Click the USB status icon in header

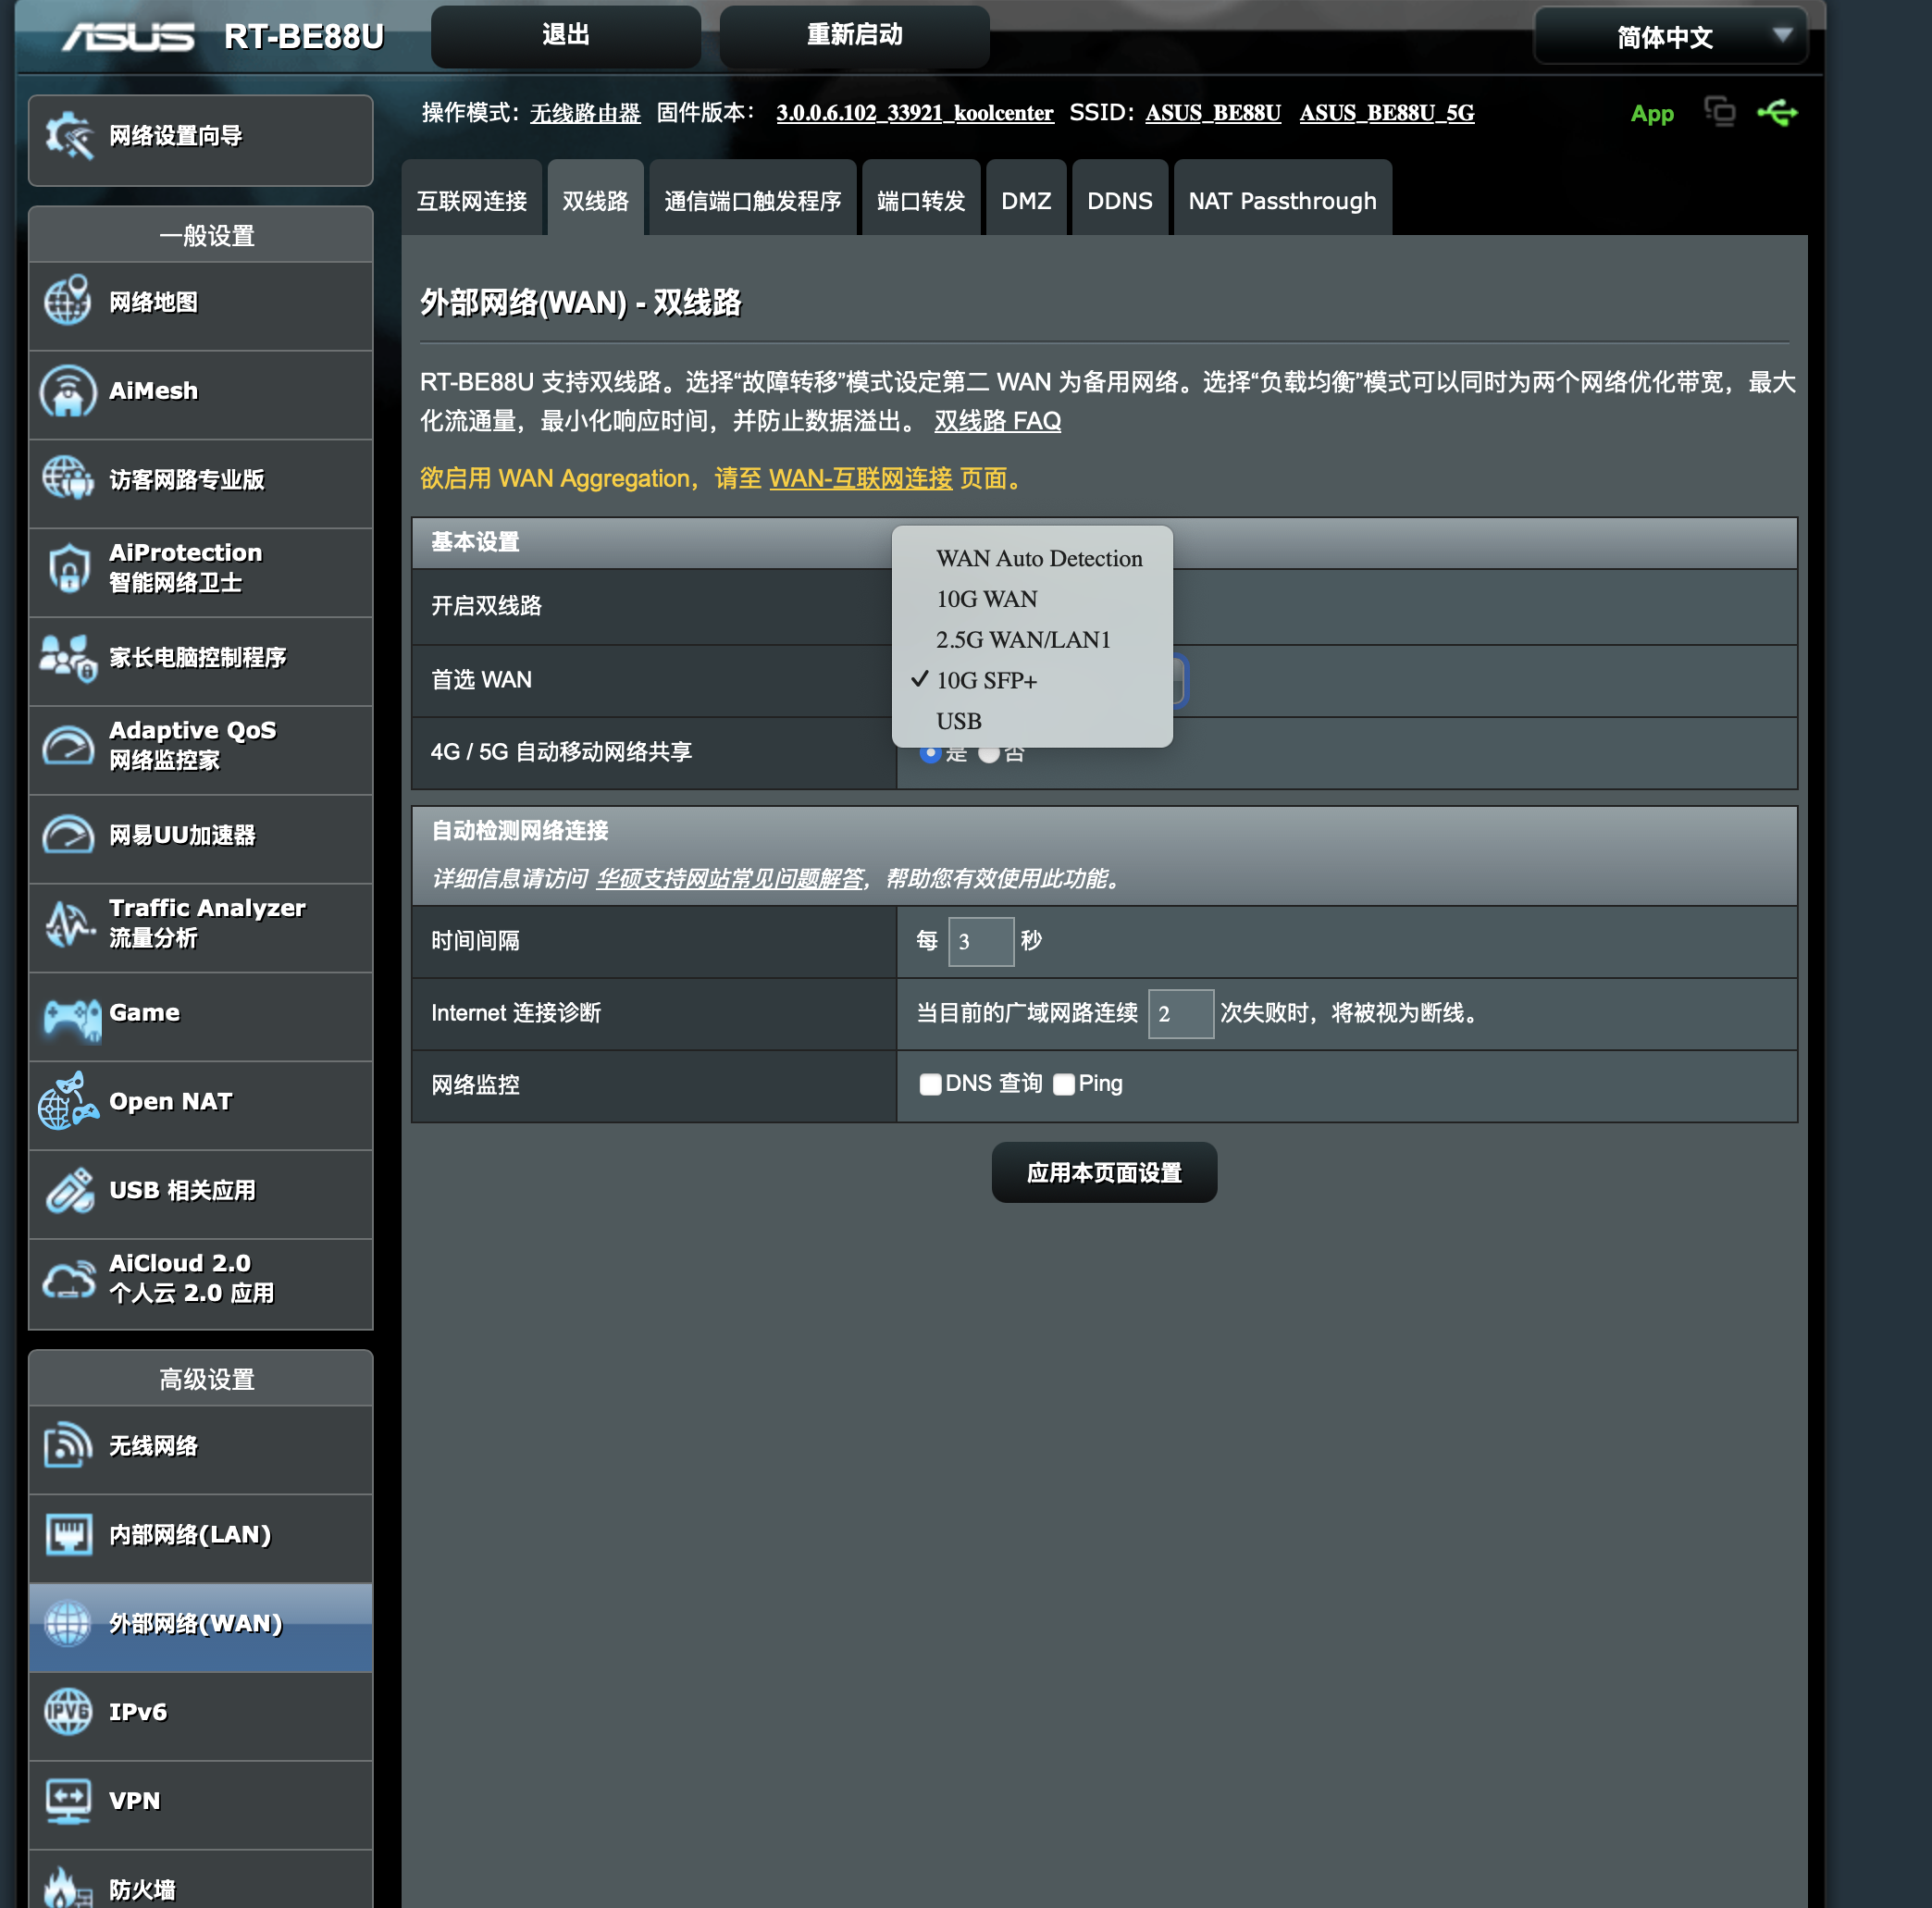tap(1777, 113)
